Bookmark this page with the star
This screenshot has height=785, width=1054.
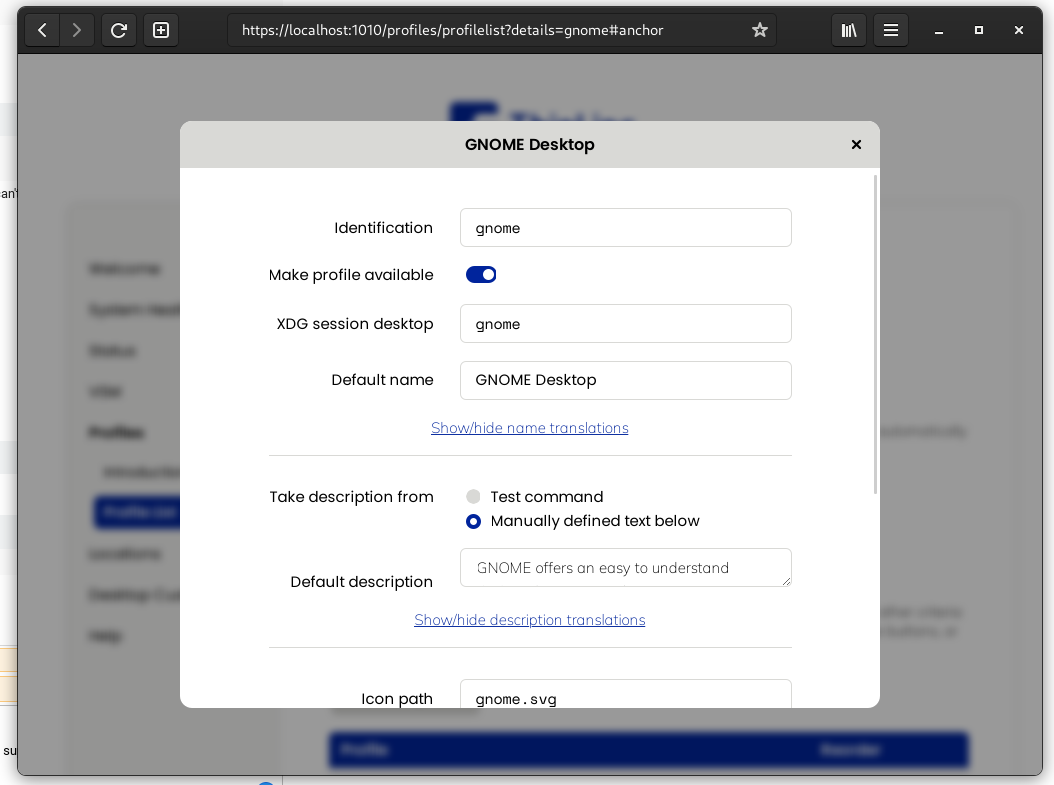760,30
